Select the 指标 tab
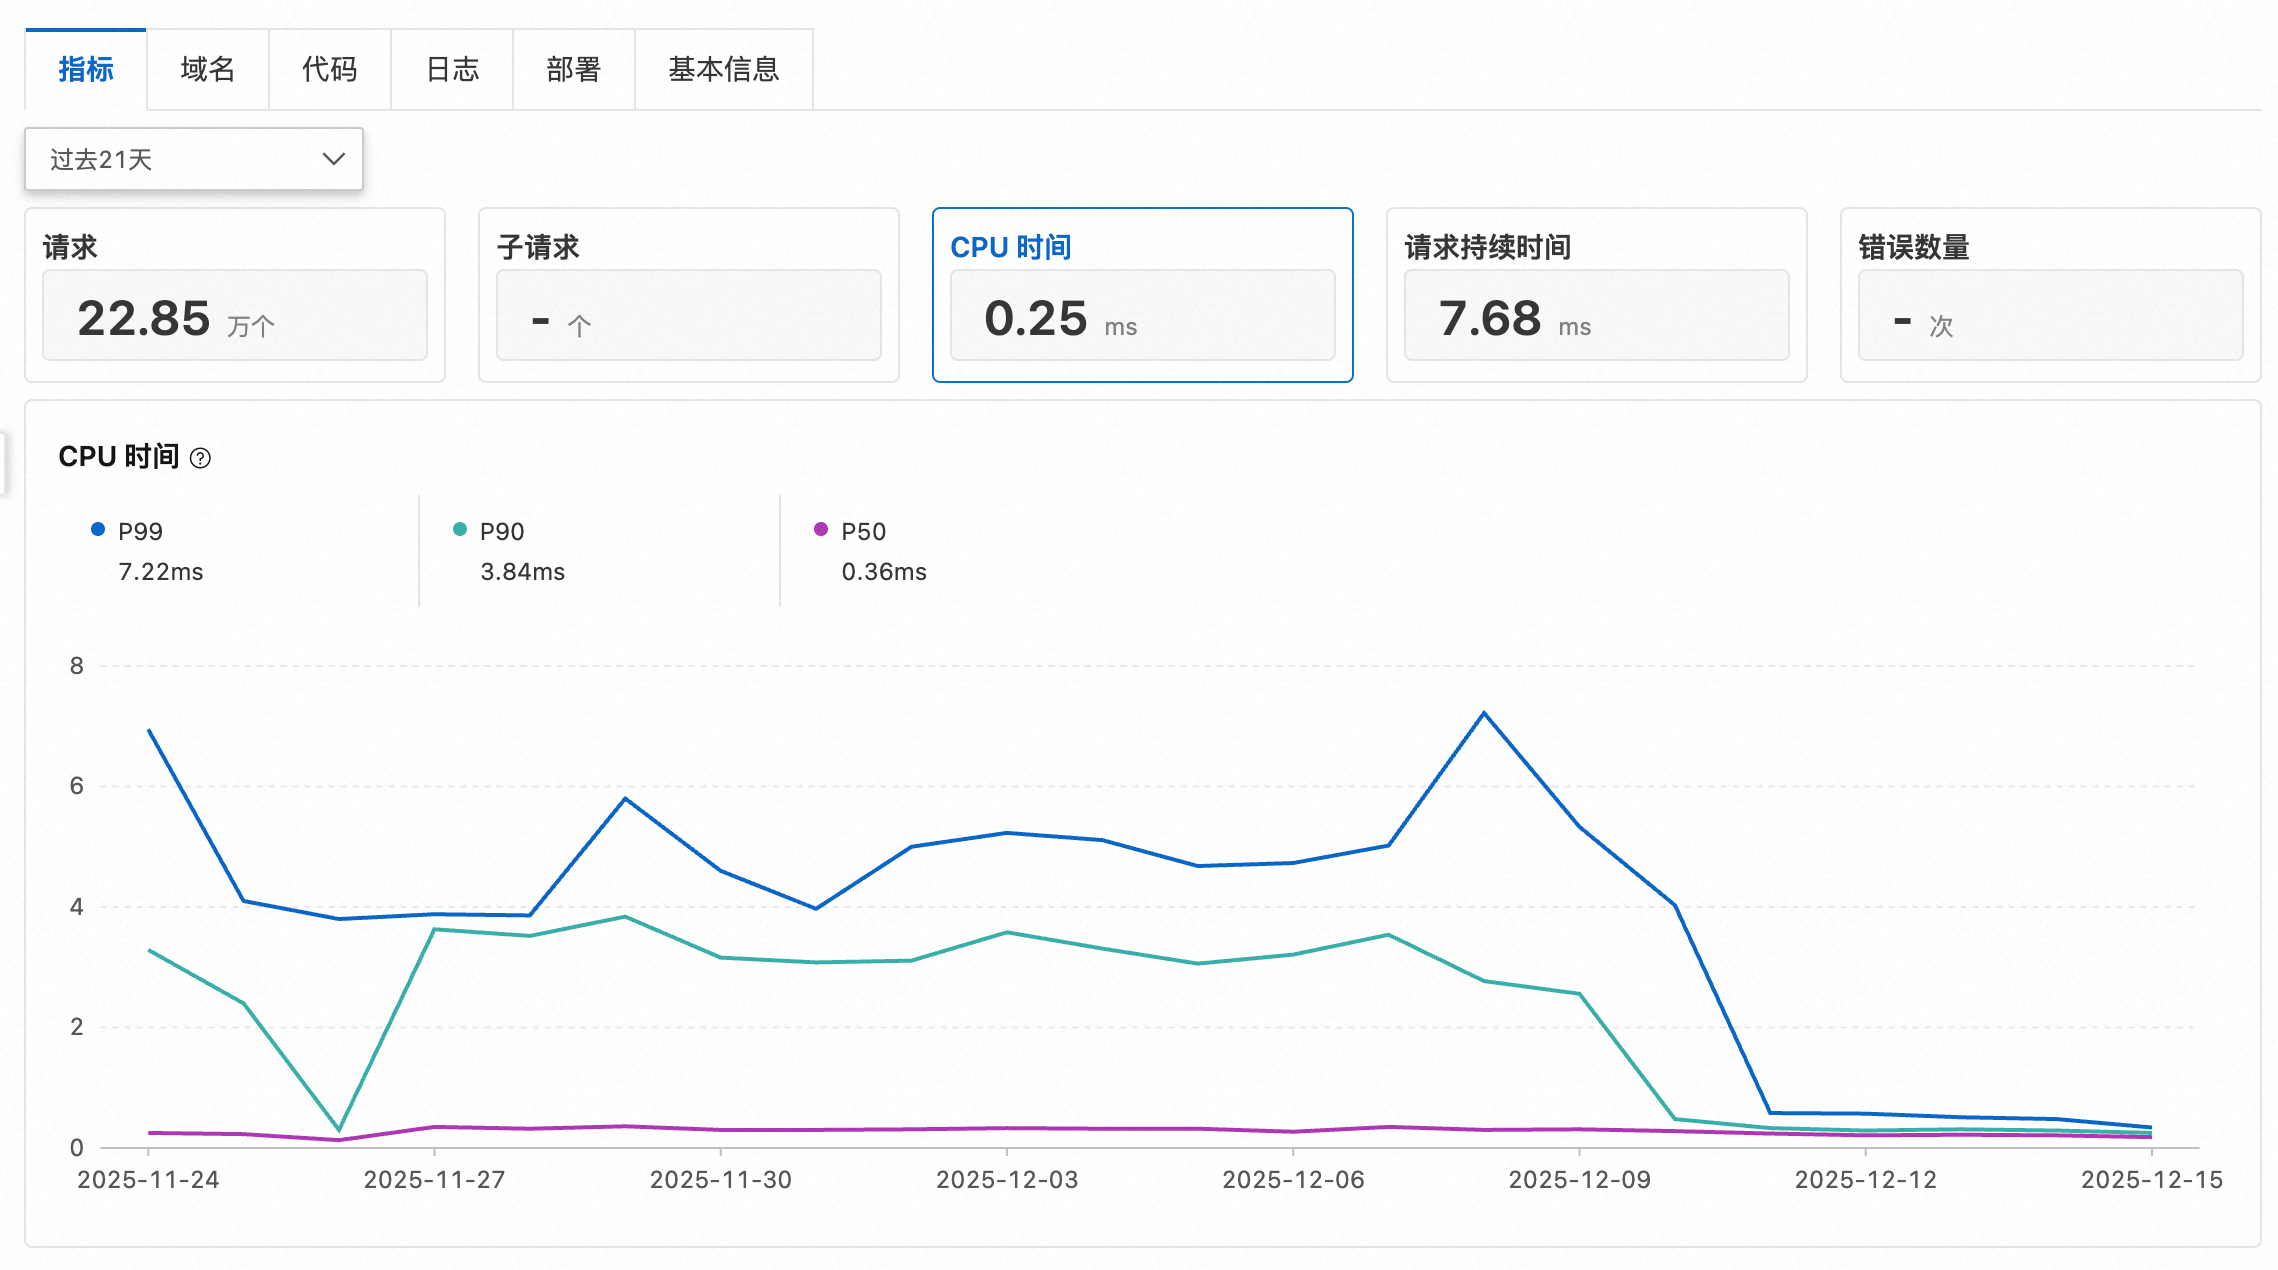Viewport: 2278px width, 1270px height. coord(86,69)
